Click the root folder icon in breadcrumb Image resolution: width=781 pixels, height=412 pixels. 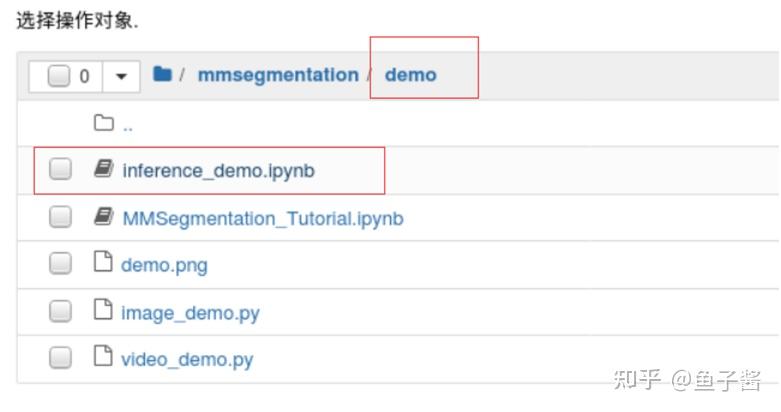[x=162, y=74]
